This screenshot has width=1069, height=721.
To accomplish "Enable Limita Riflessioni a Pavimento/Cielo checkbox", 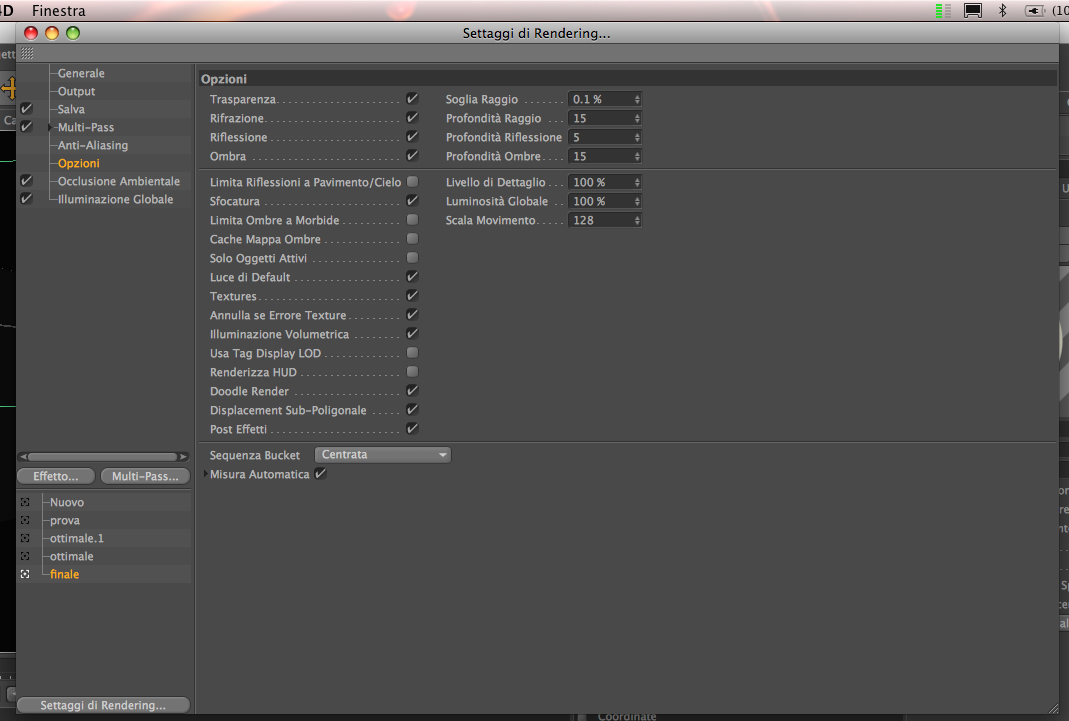I will pyautogui.click(x=412, y=182).
